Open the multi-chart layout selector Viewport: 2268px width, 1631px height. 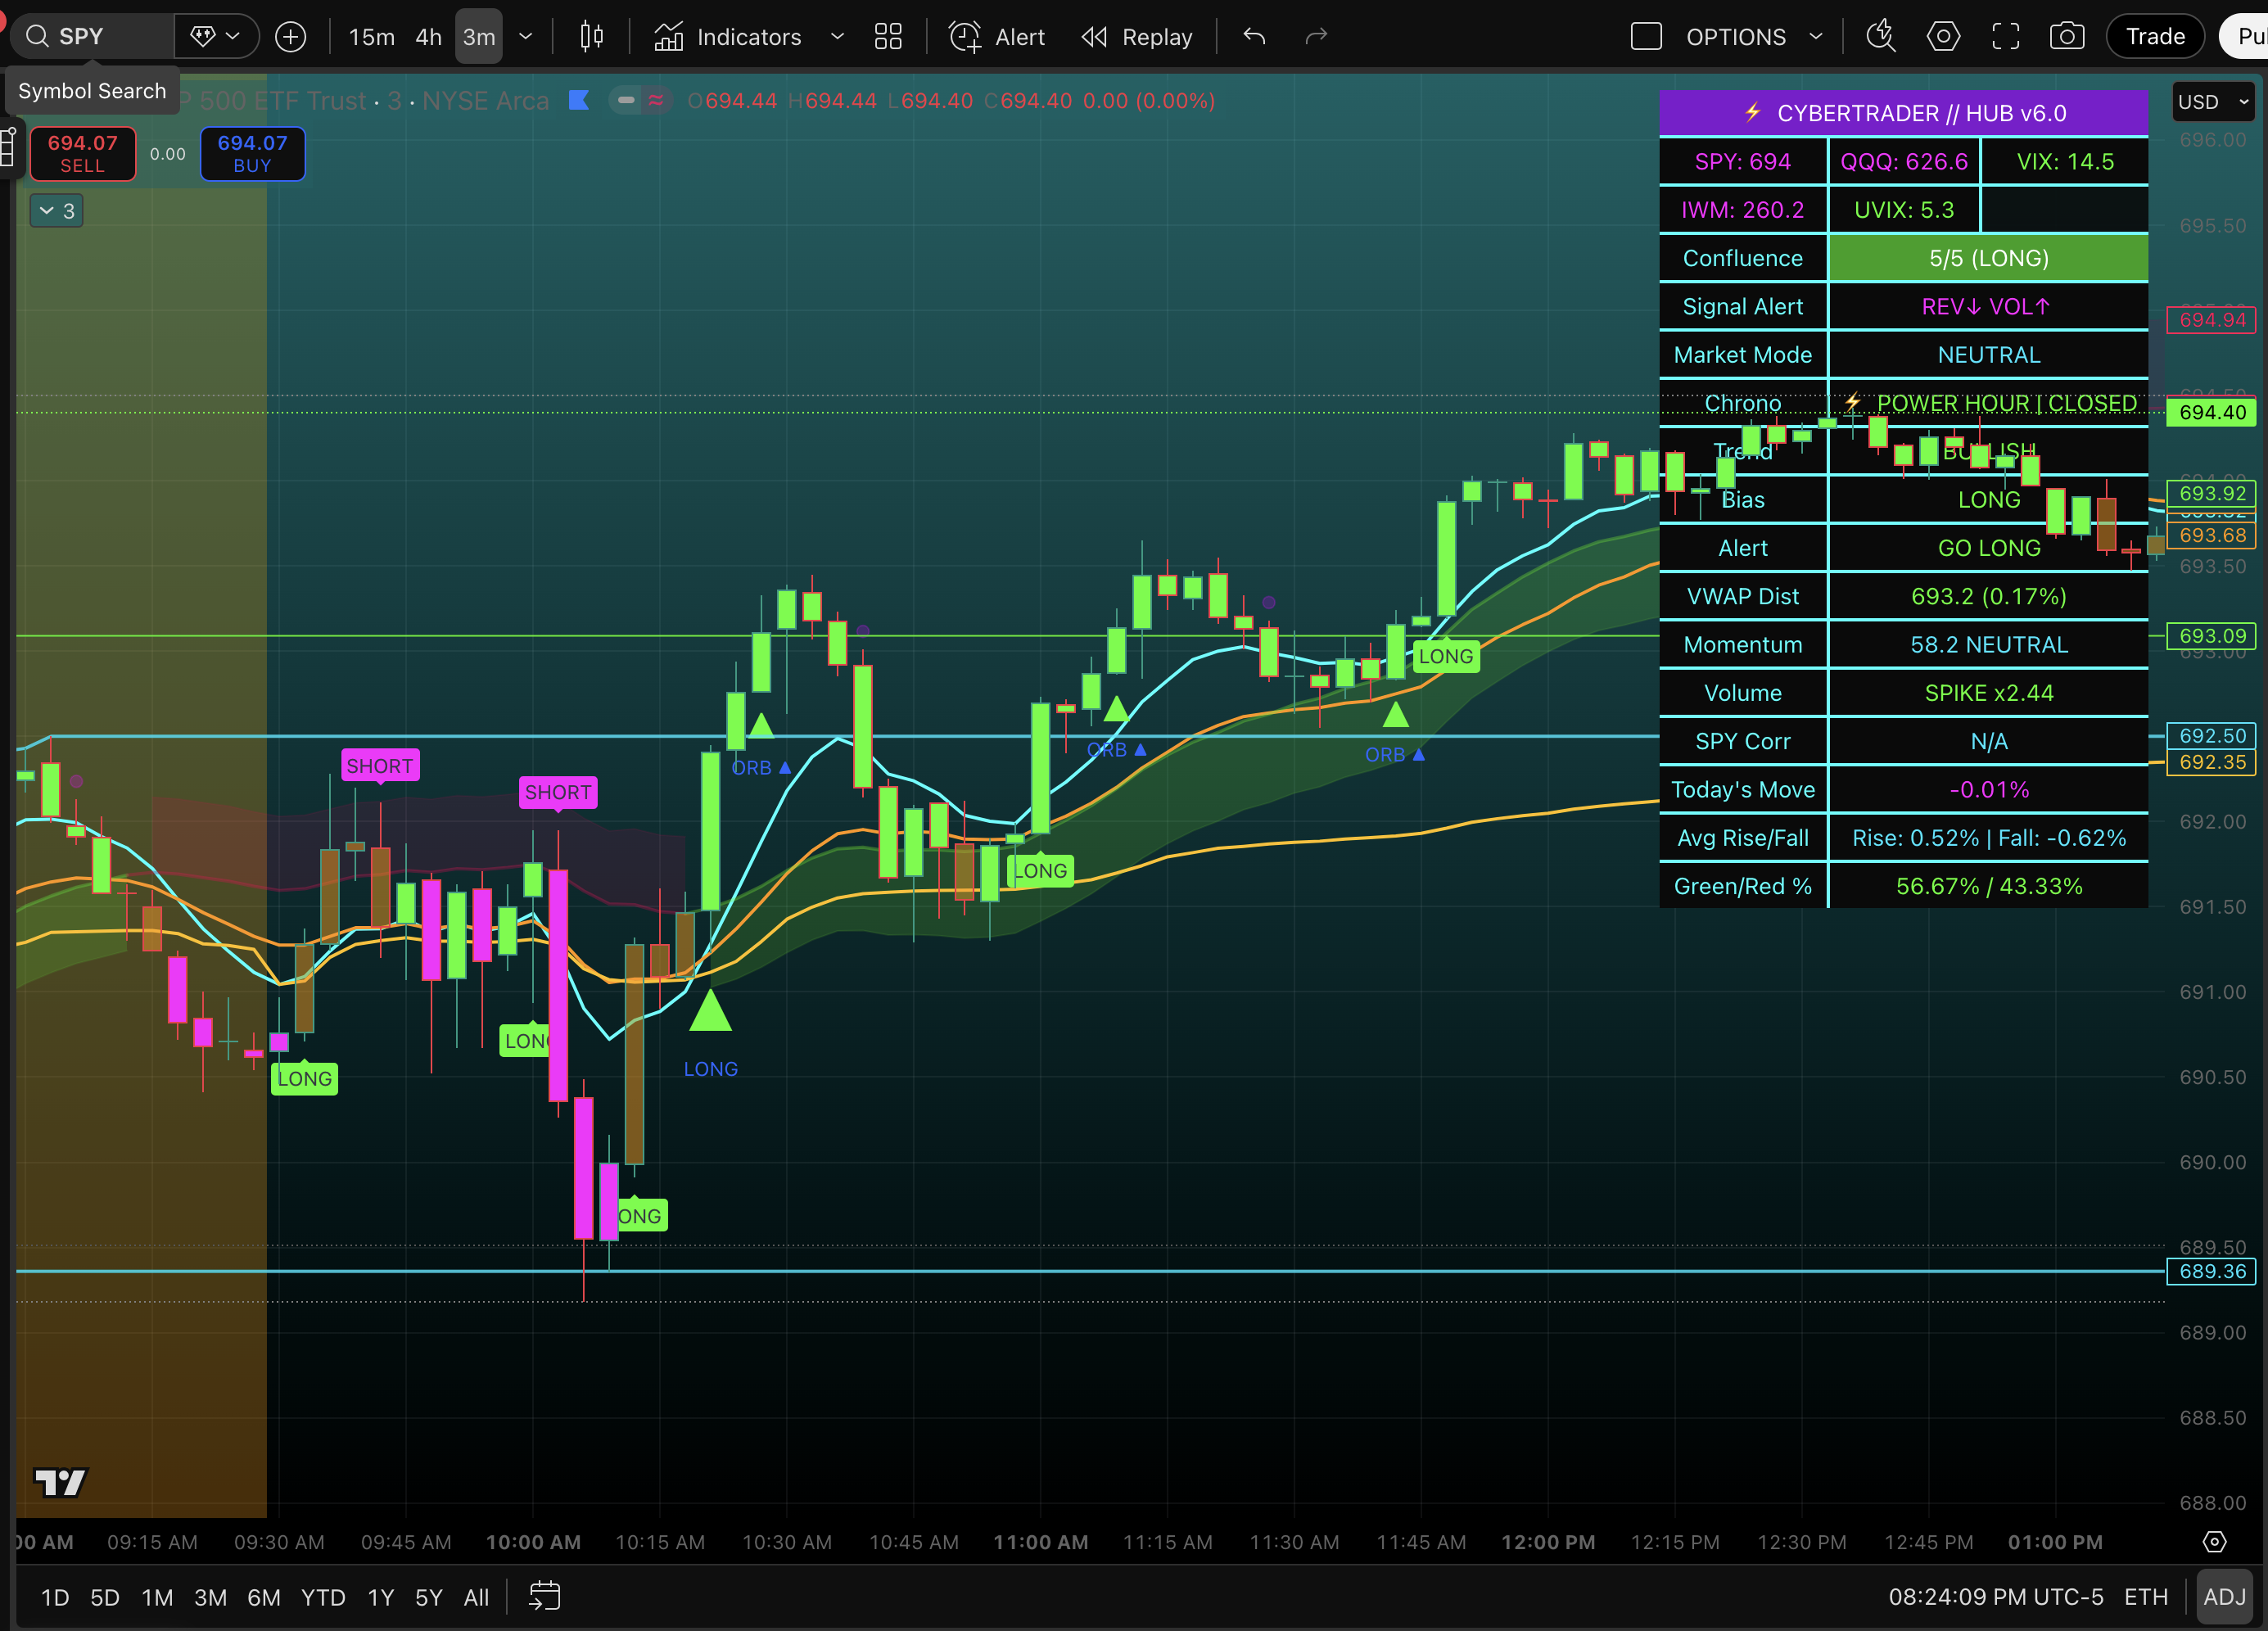pos(888,36)
